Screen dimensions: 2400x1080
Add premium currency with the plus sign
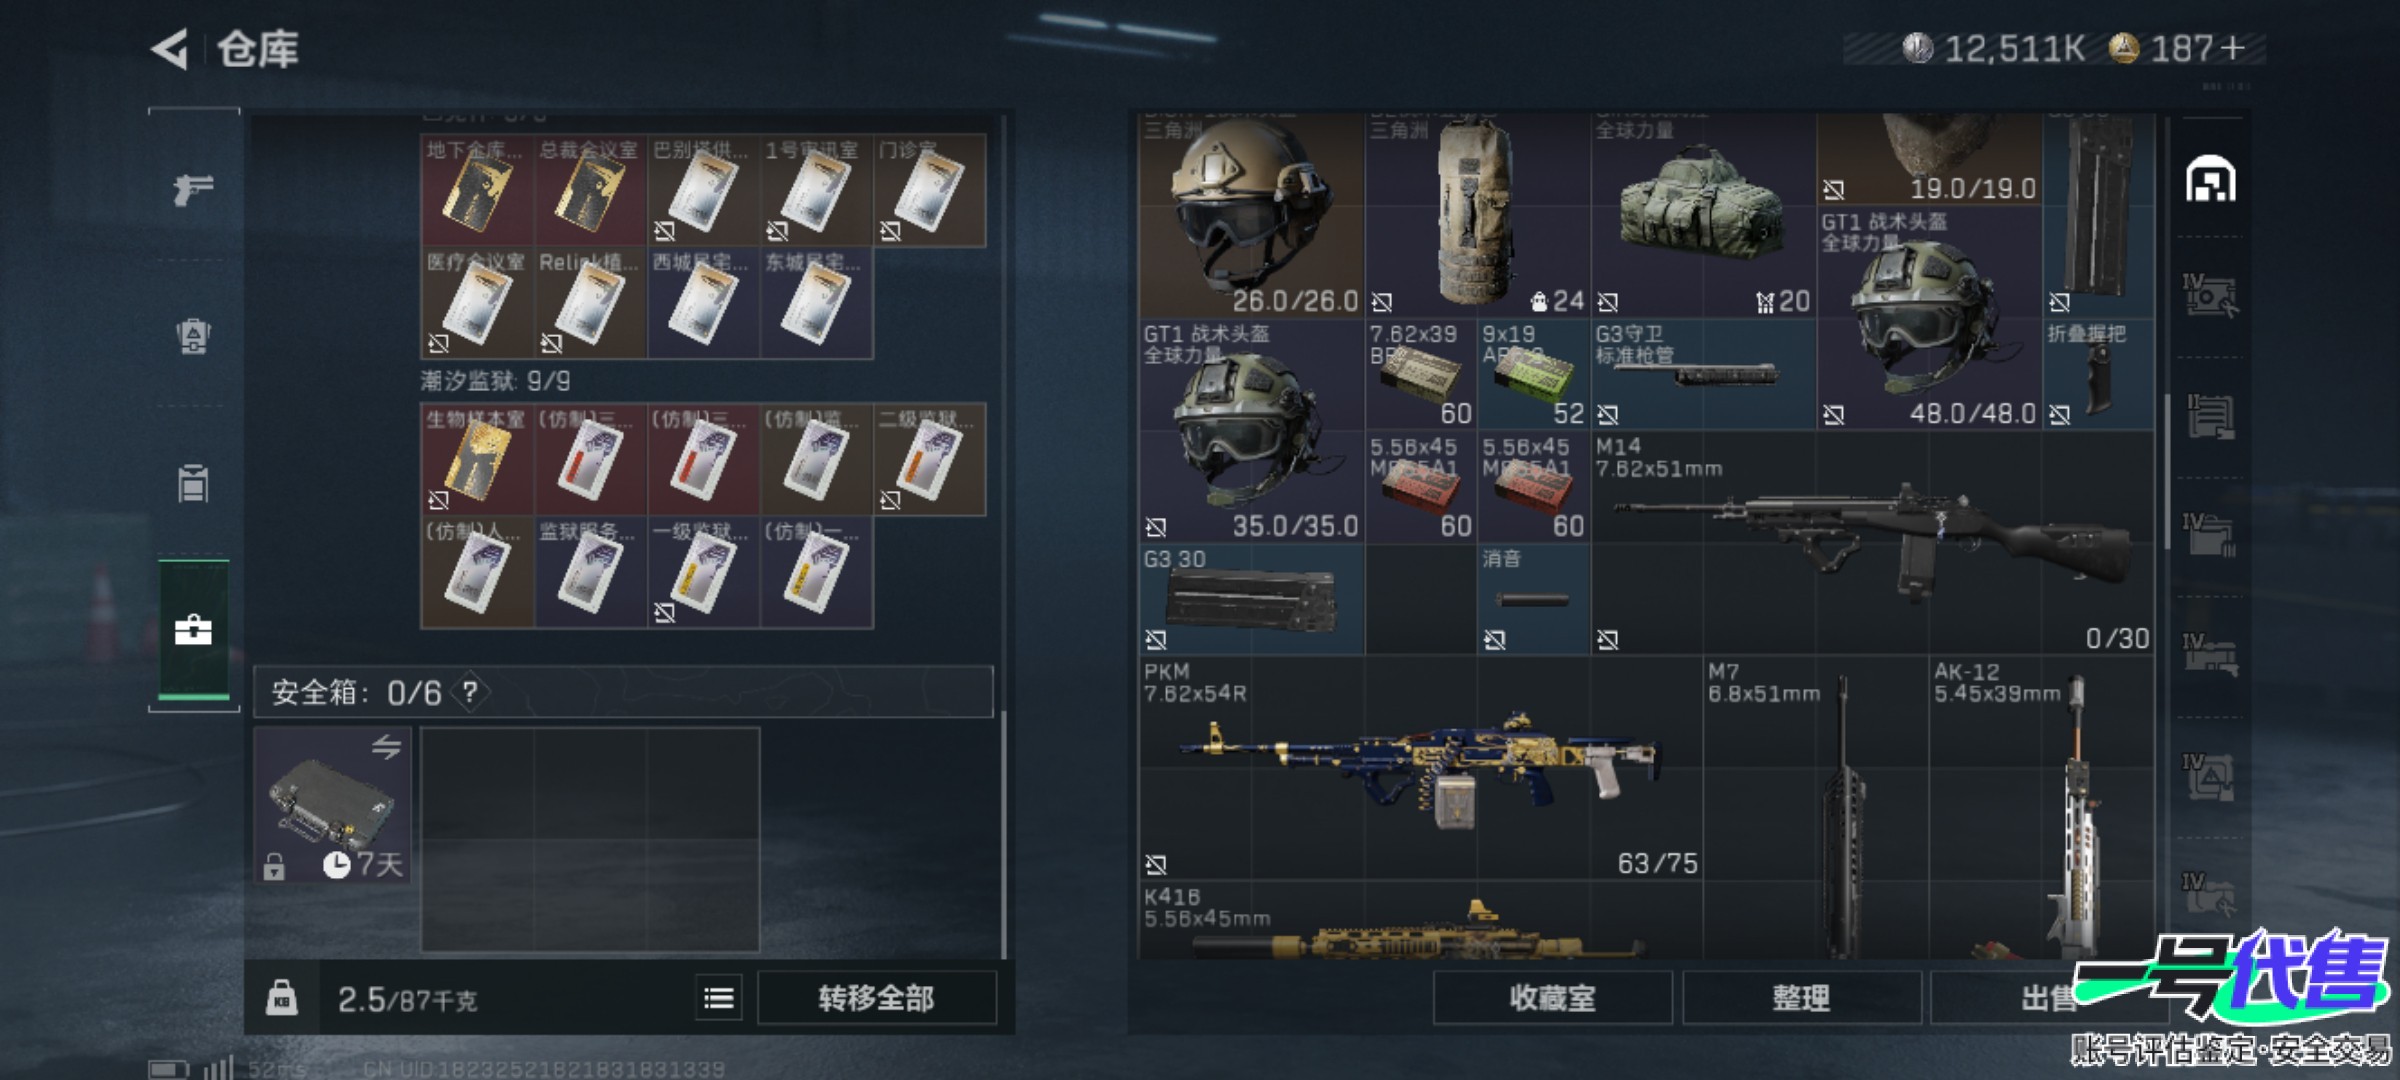2232,48
